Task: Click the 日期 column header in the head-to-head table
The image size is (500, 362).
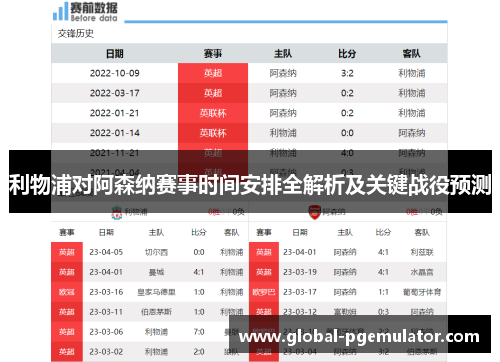Action: [115, 53]
